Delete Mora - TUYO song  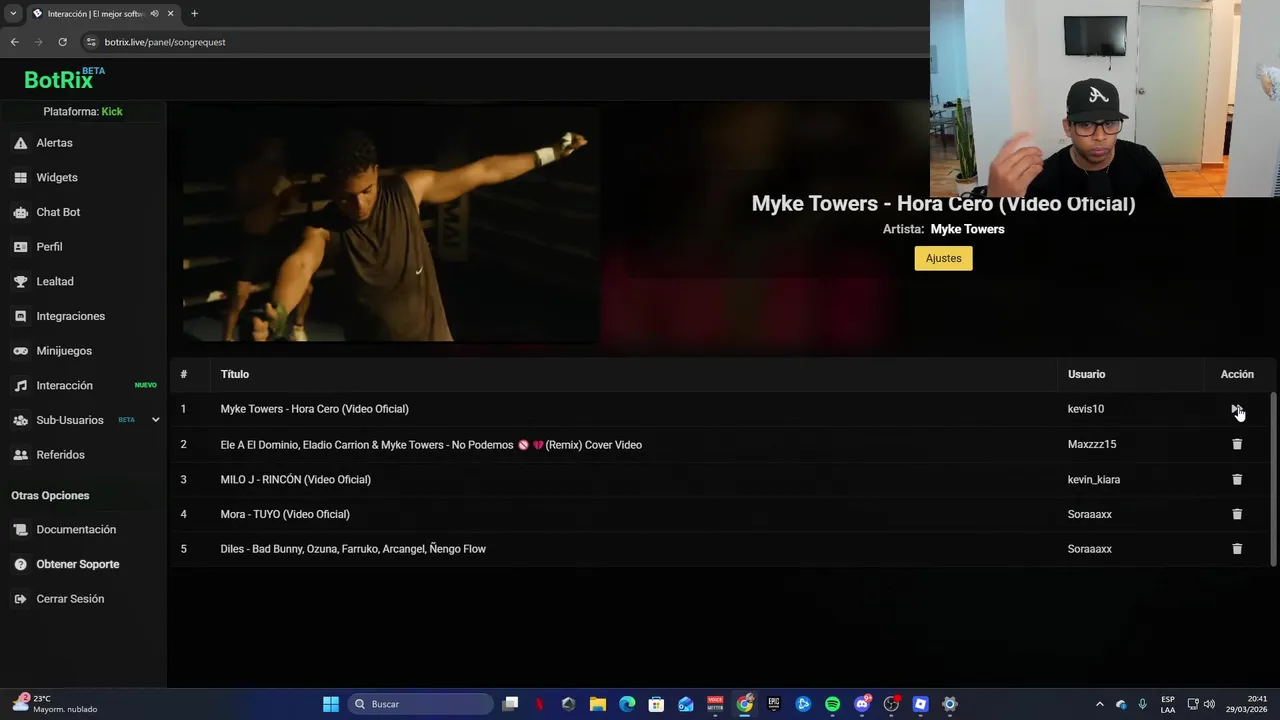[1237, 514]
